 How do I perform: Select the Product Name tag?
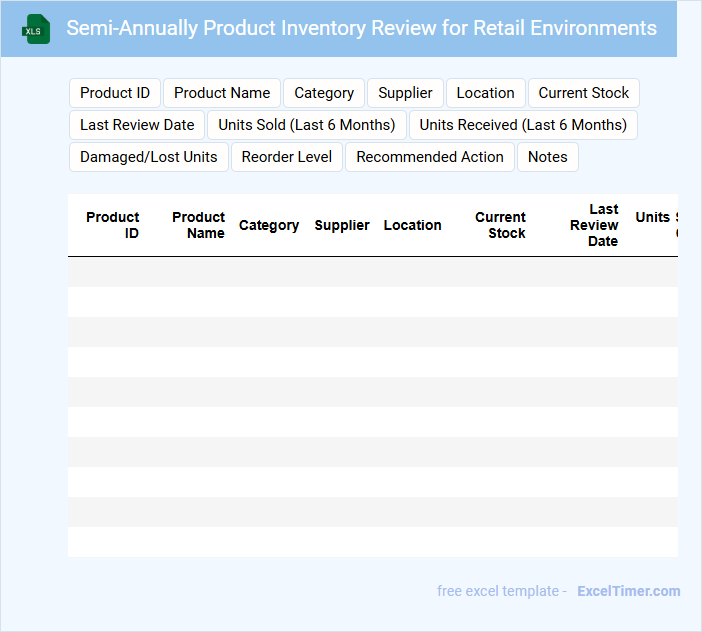click(222, 93)
